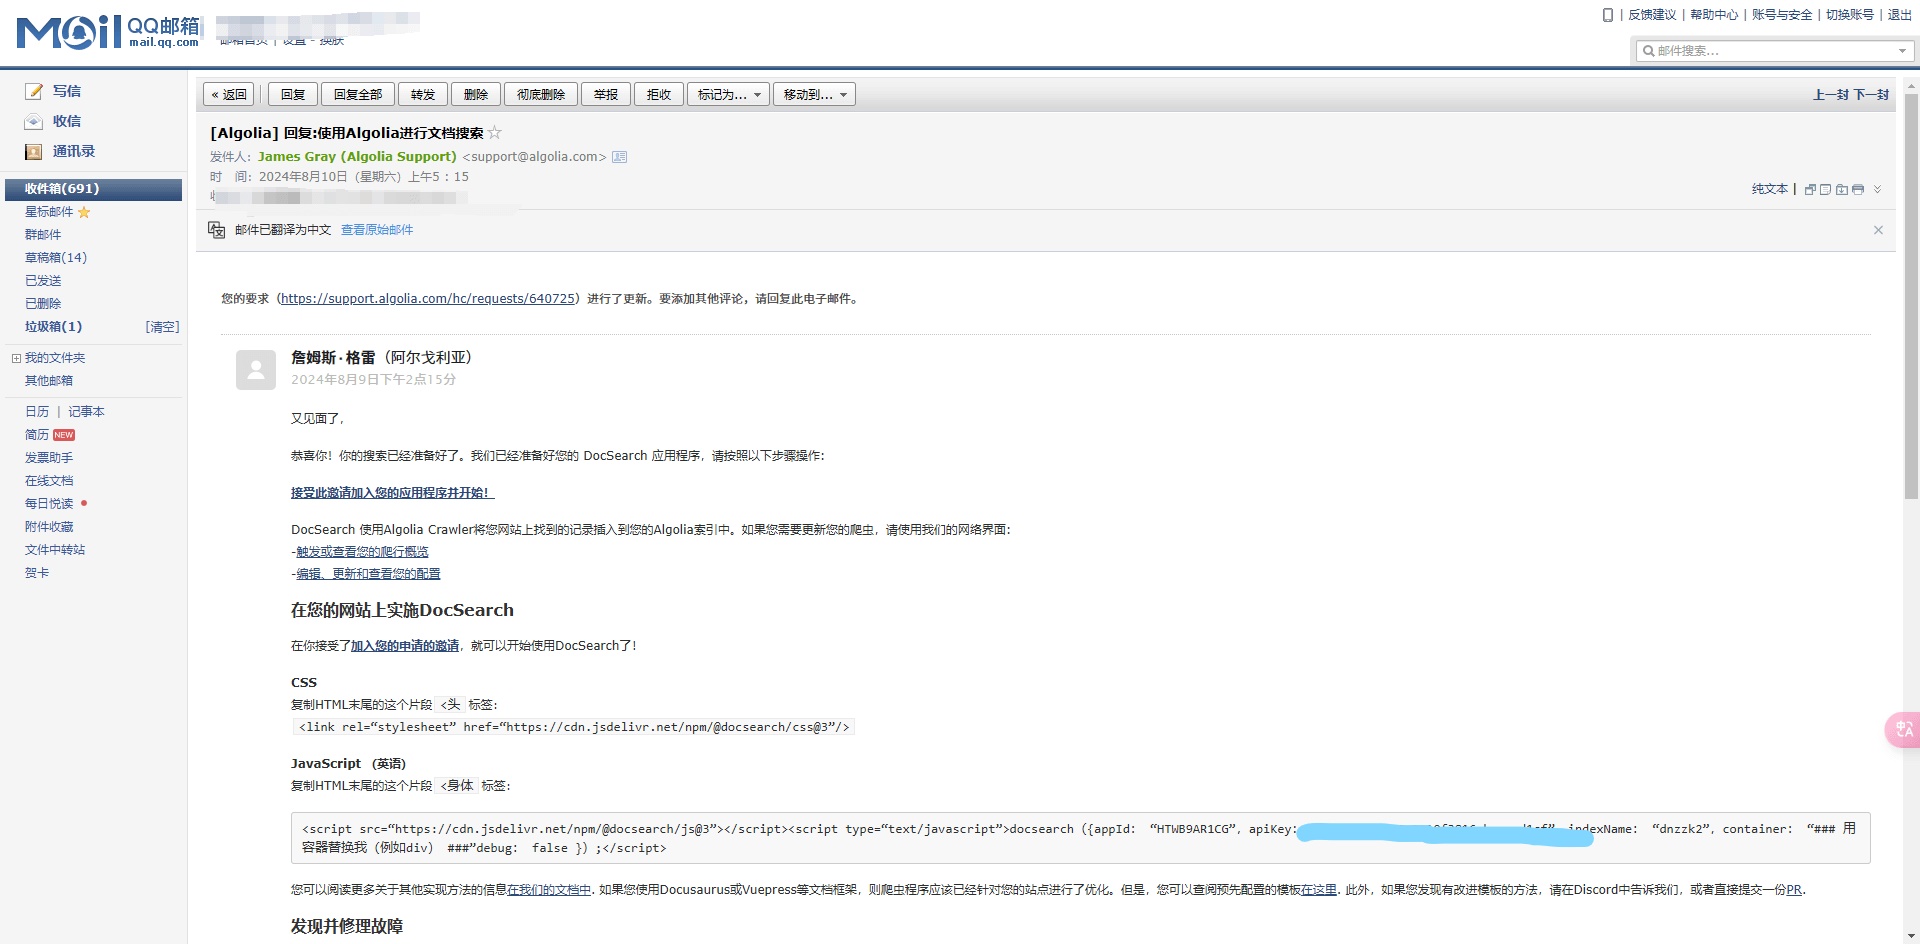The width and height of the screenshot is (1920, 944).
Task: Switch to 纯文本 plain text view
Action: [1769, 189]
